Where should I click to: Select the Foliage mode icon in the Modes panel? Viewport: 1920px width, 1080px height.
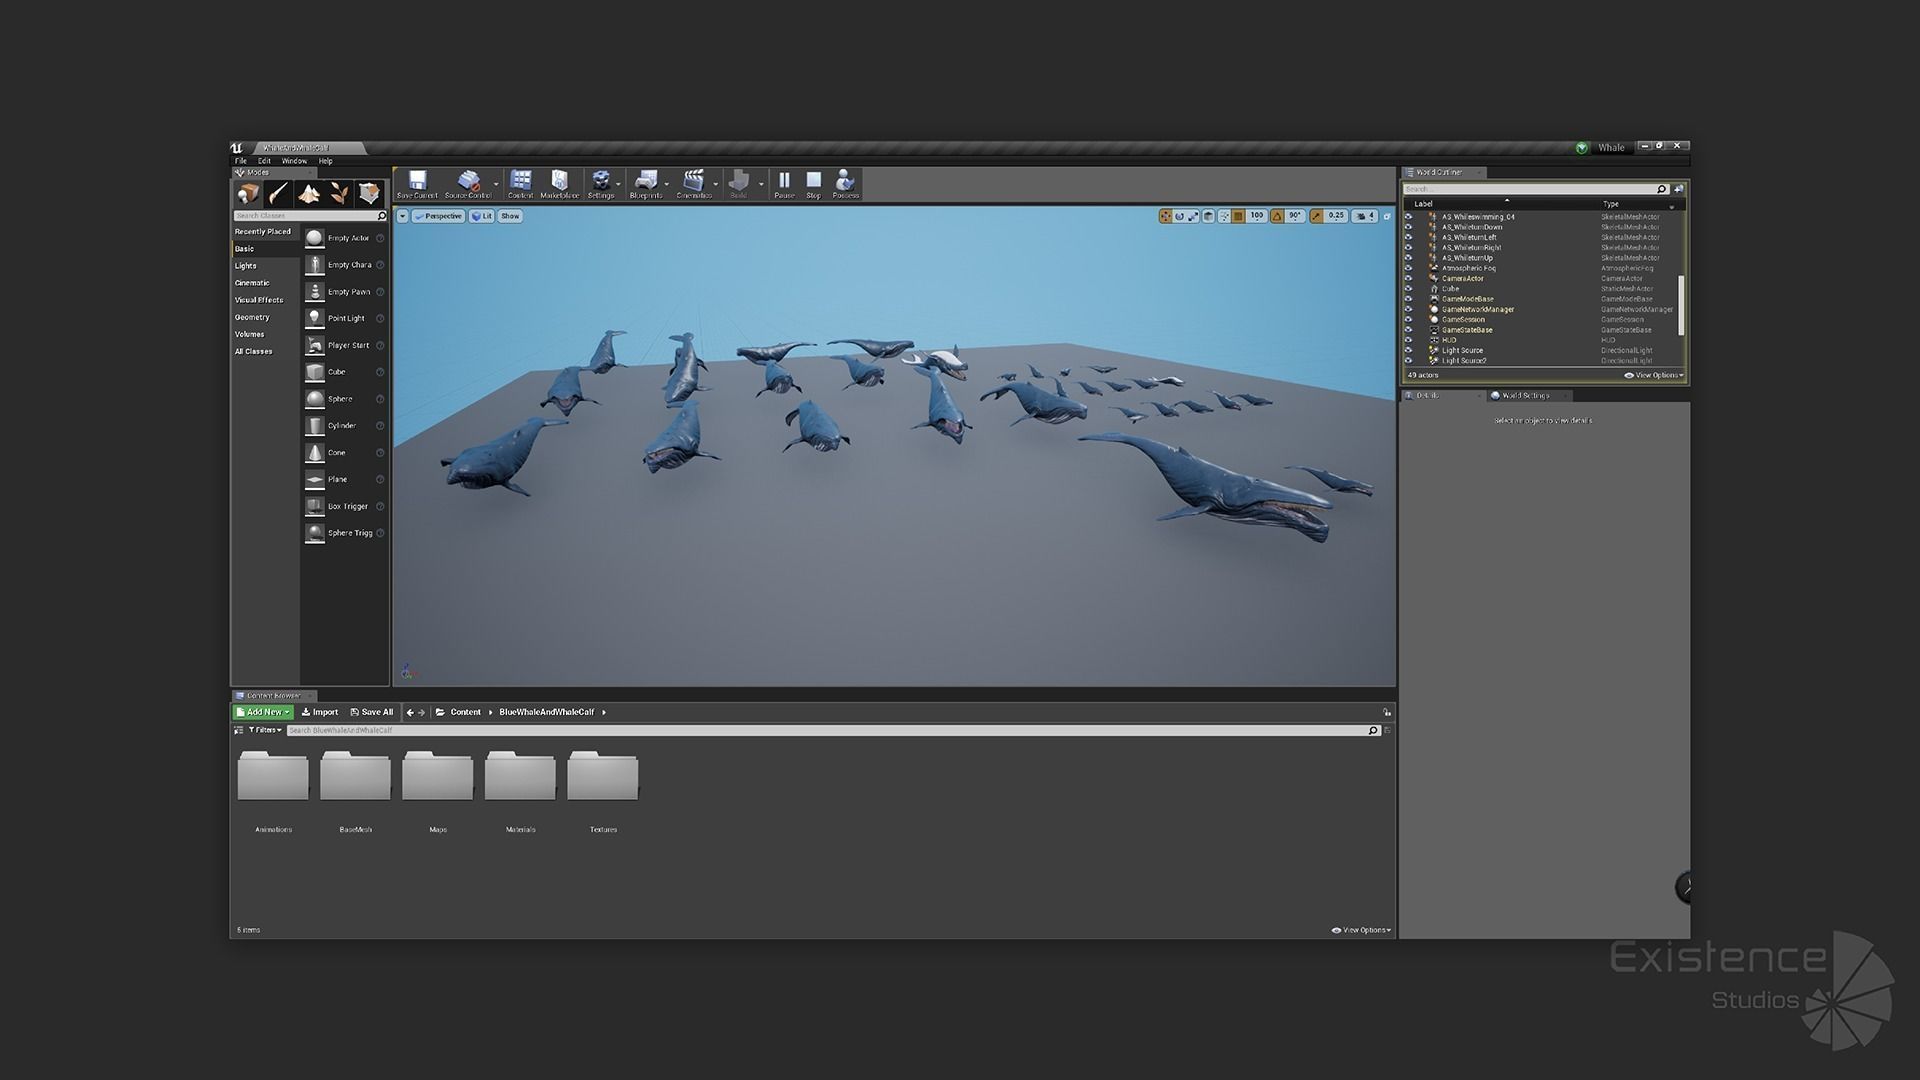pyautogui.click(x=339, y=193)
